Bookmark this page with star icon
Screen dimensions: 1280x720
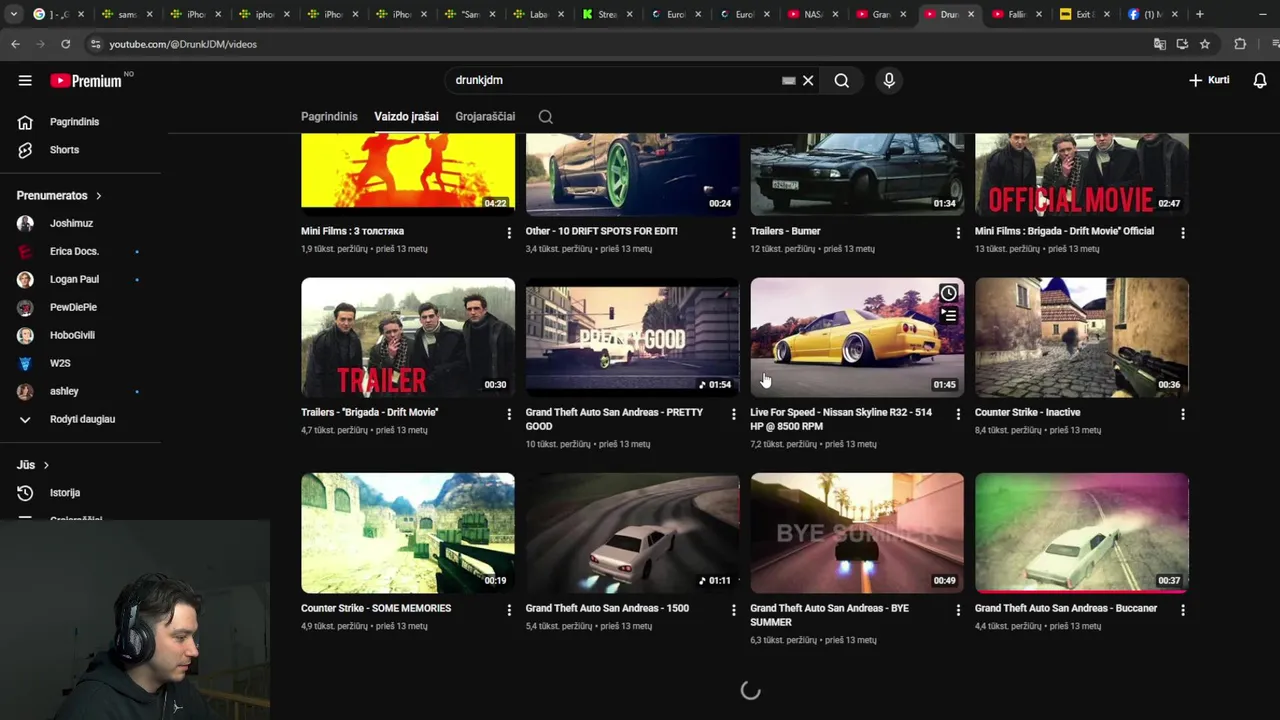[x=1205, y=44]
